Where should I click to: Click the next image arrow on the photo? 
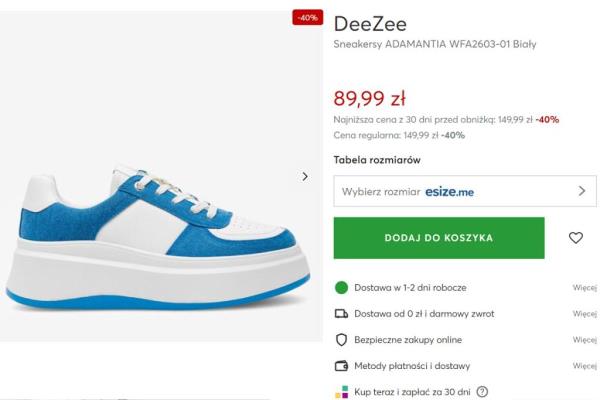click(305, 176)
